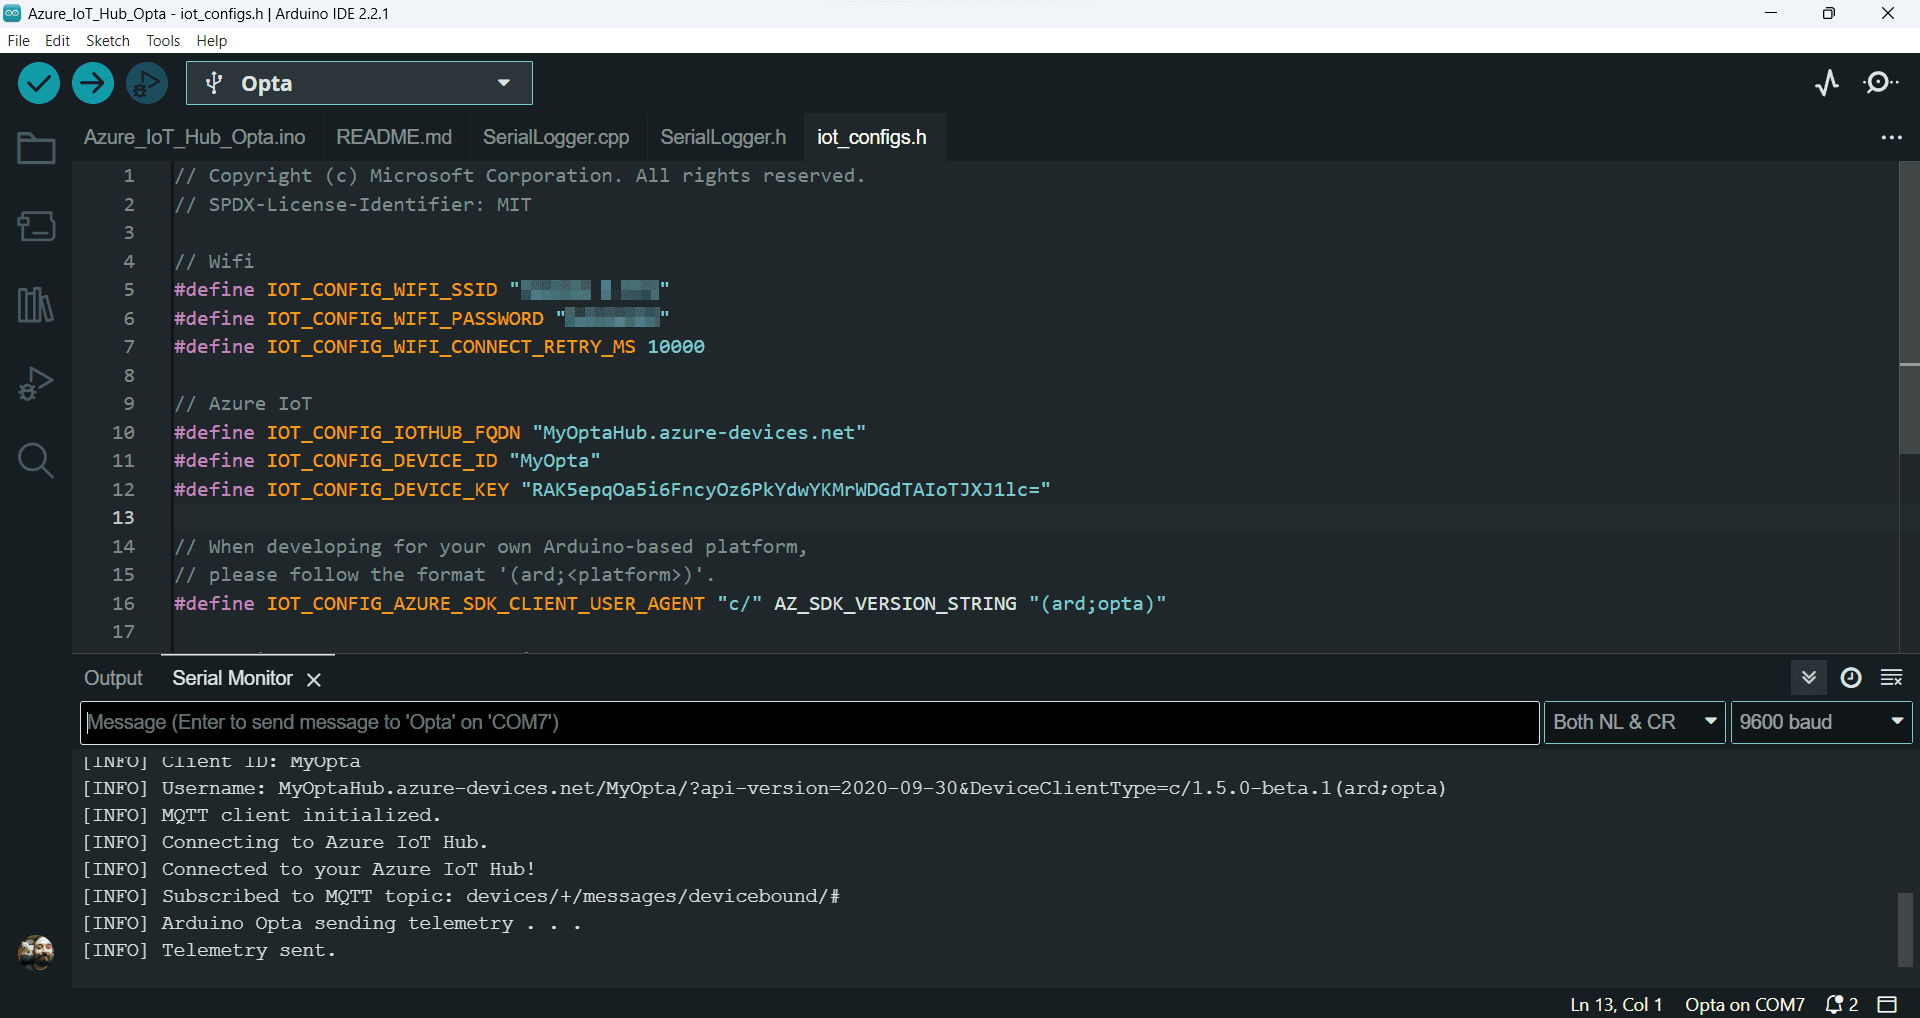Click the Serial Monitor output scrollbar thumb

point(1905,929)
